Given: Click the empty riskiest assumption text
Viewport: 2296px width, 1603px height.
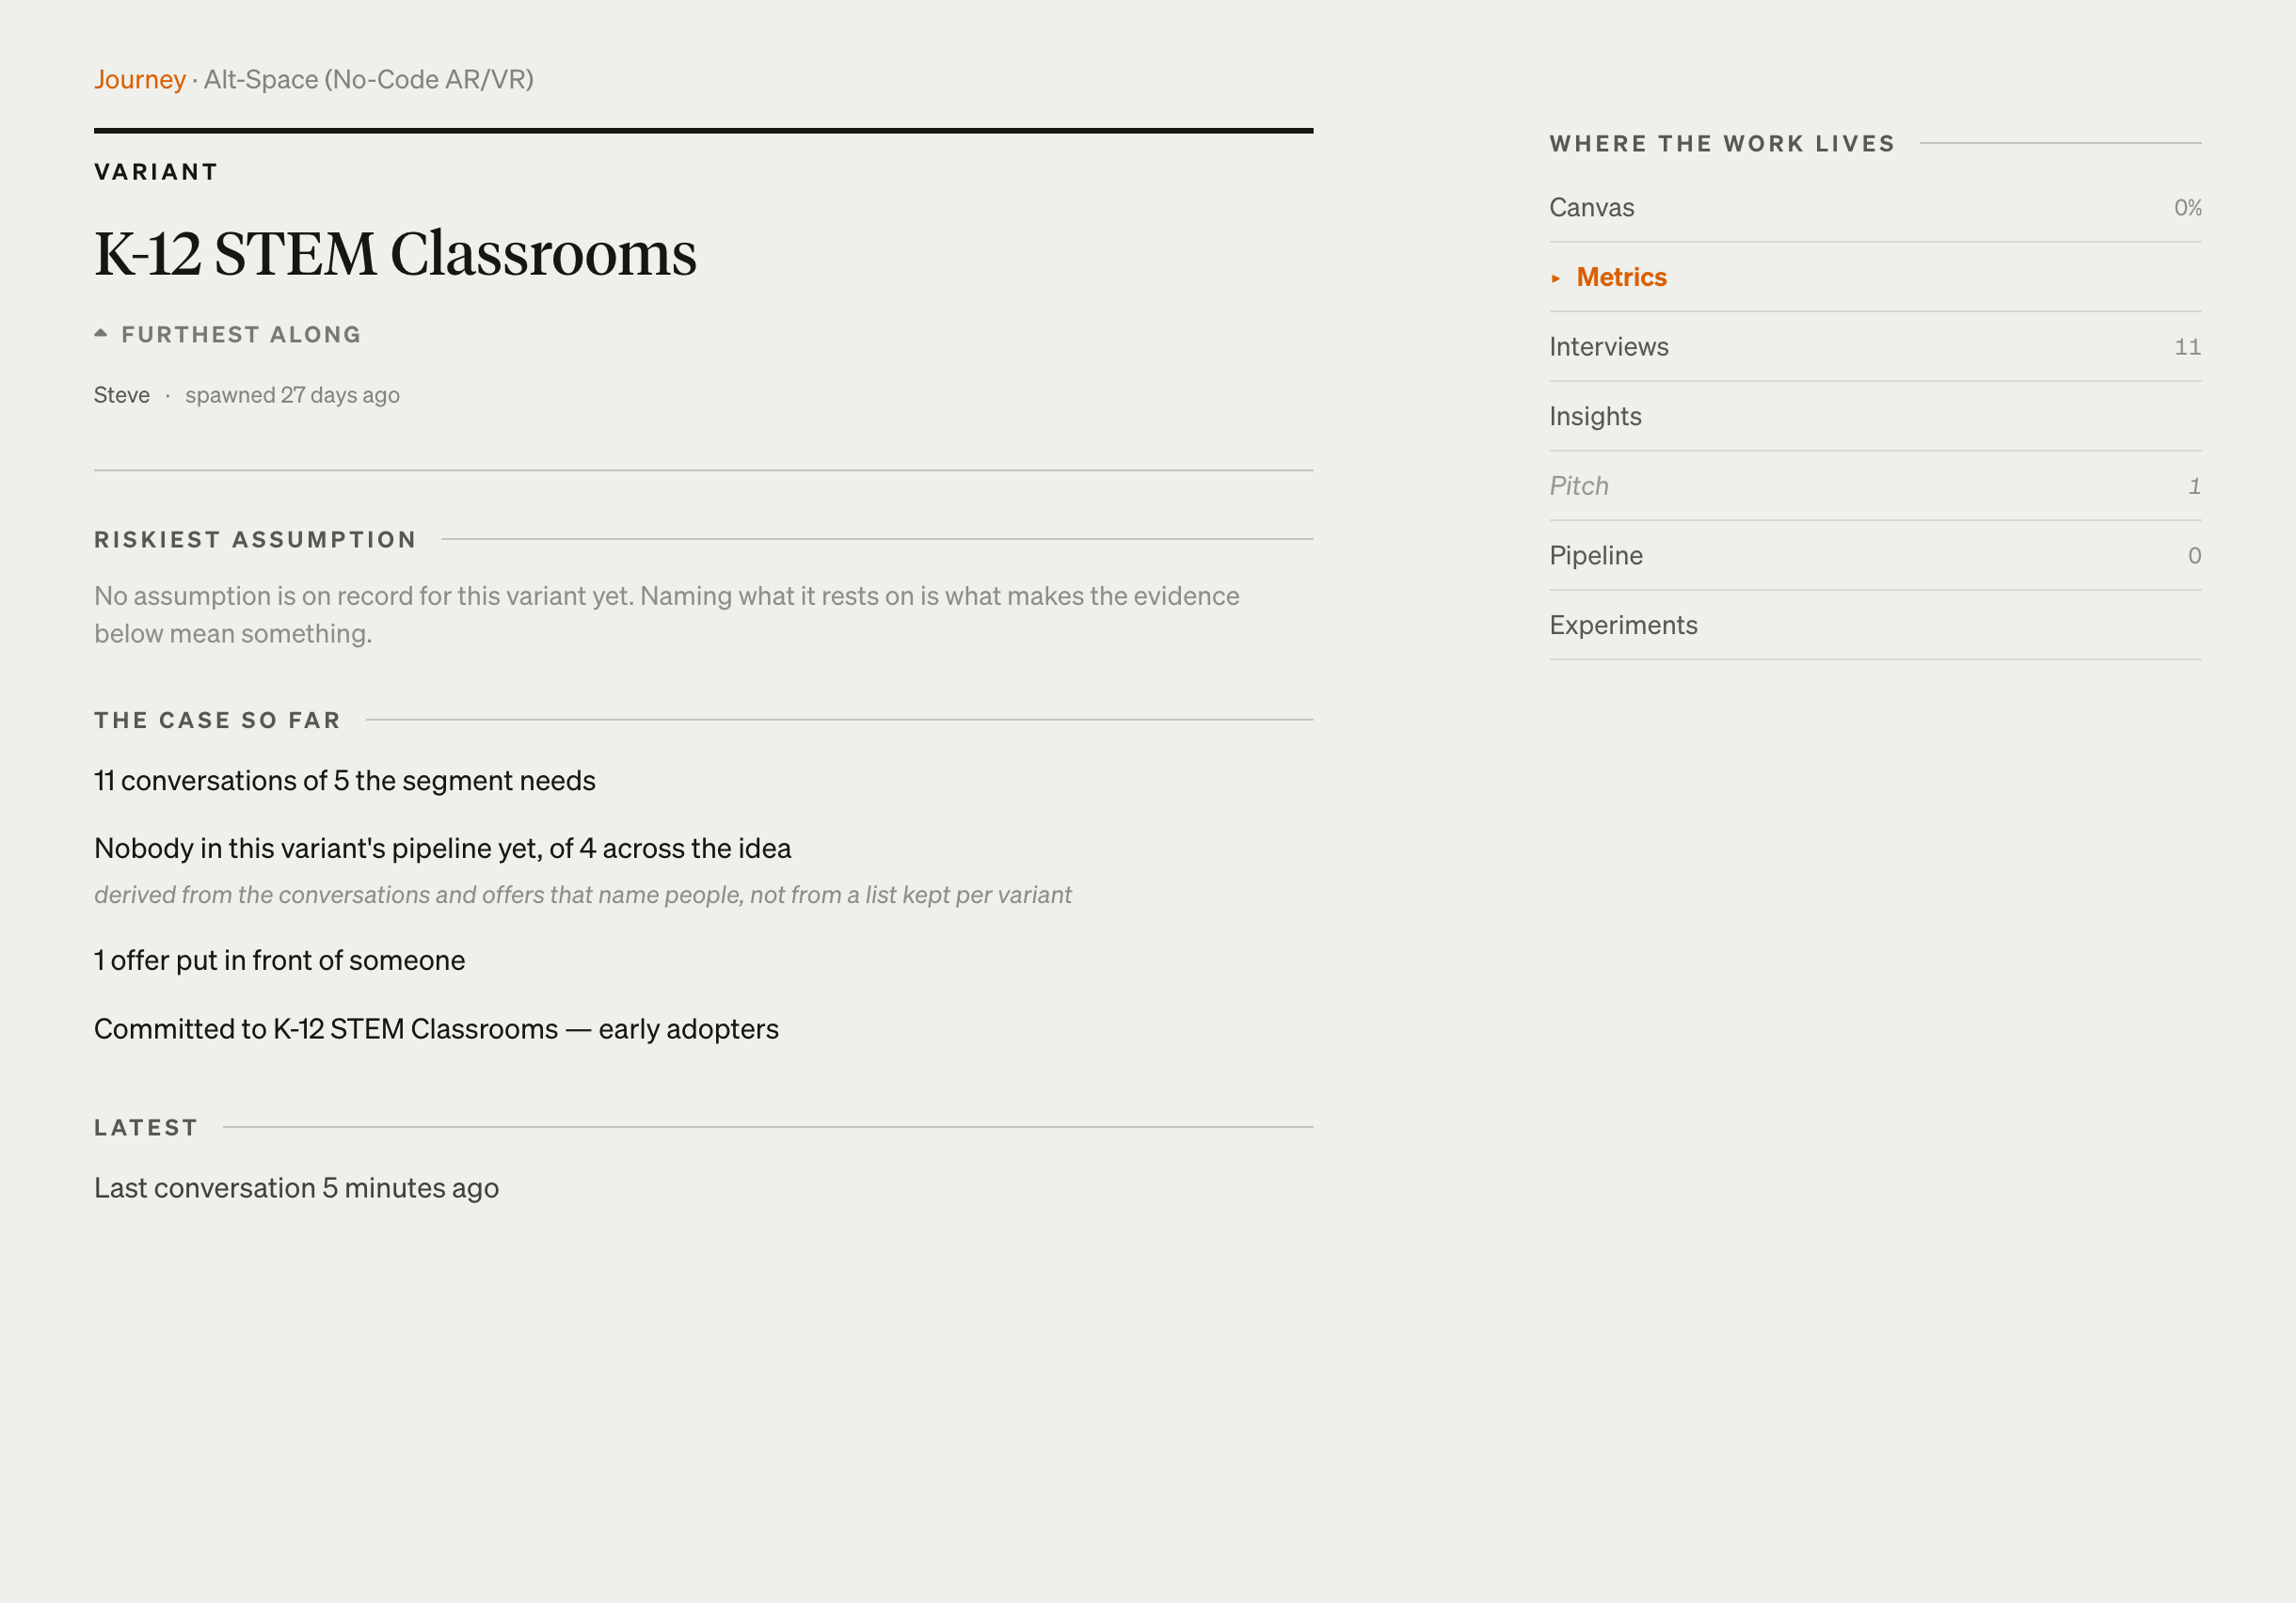Looking at the screenshot, I should point(667,614).
